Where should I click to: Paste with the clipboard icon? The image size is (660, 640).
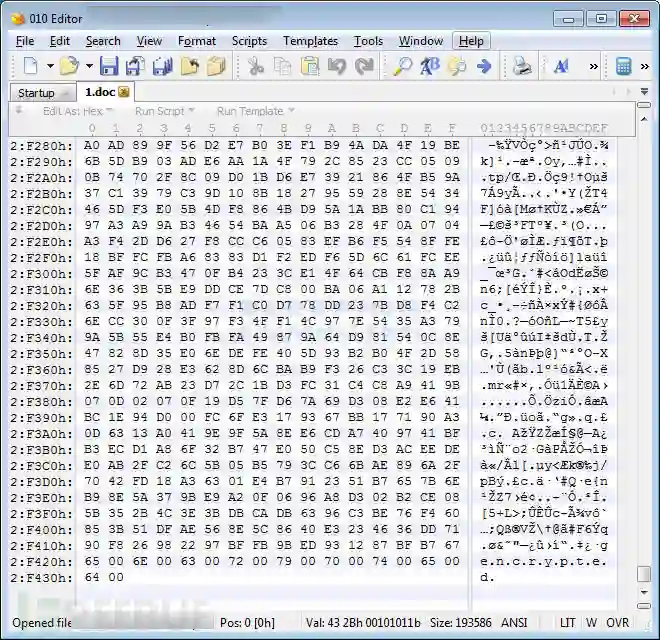310,66
